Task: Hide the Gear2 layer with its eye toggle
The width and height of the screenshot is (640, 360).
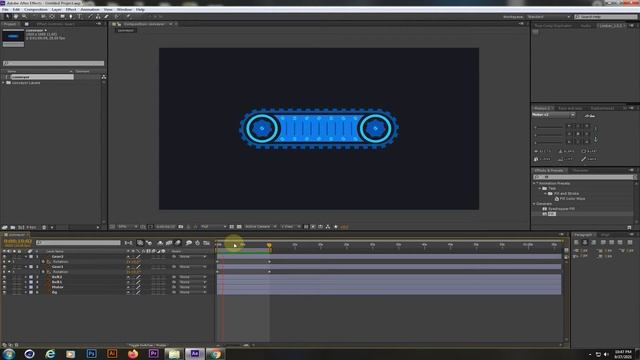Action: coord(4,257)
